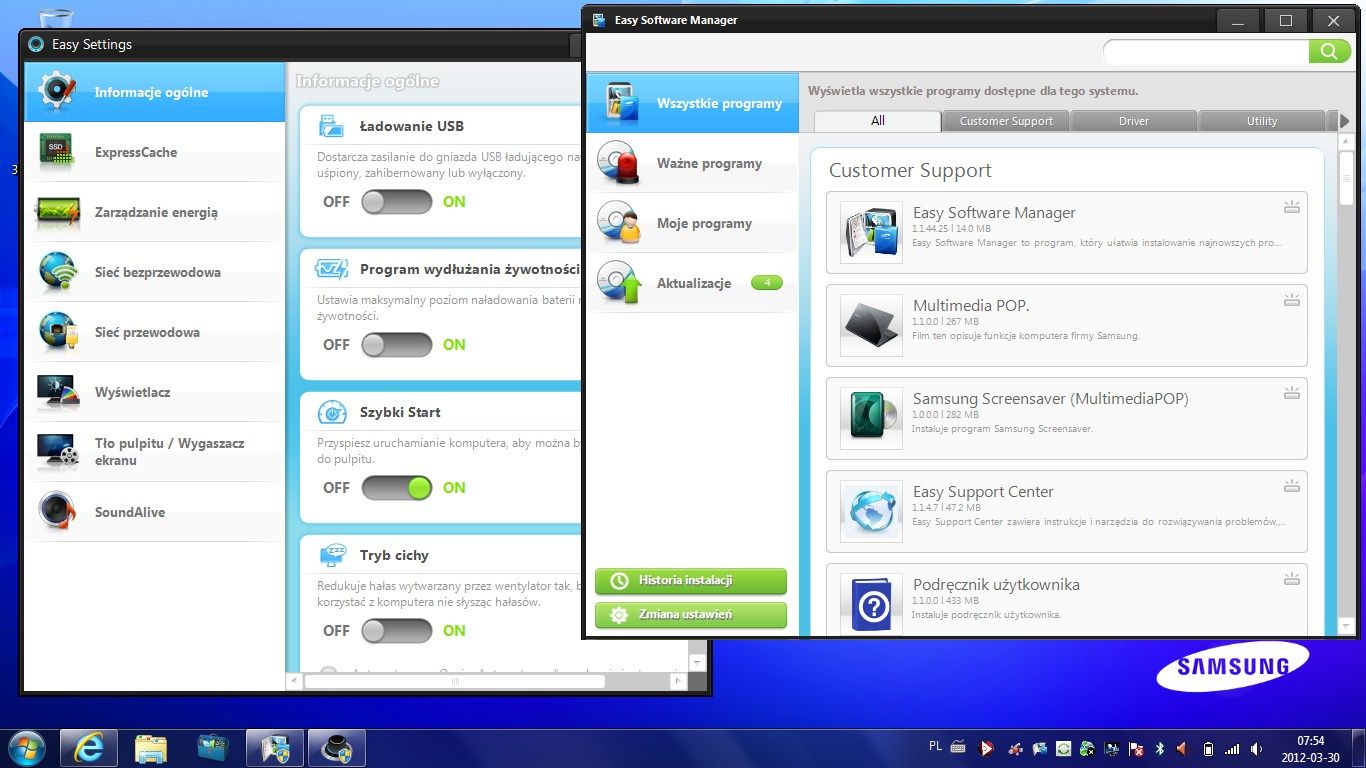Select the ExpressCache SSD chip icon

click(x=57, y=151)
